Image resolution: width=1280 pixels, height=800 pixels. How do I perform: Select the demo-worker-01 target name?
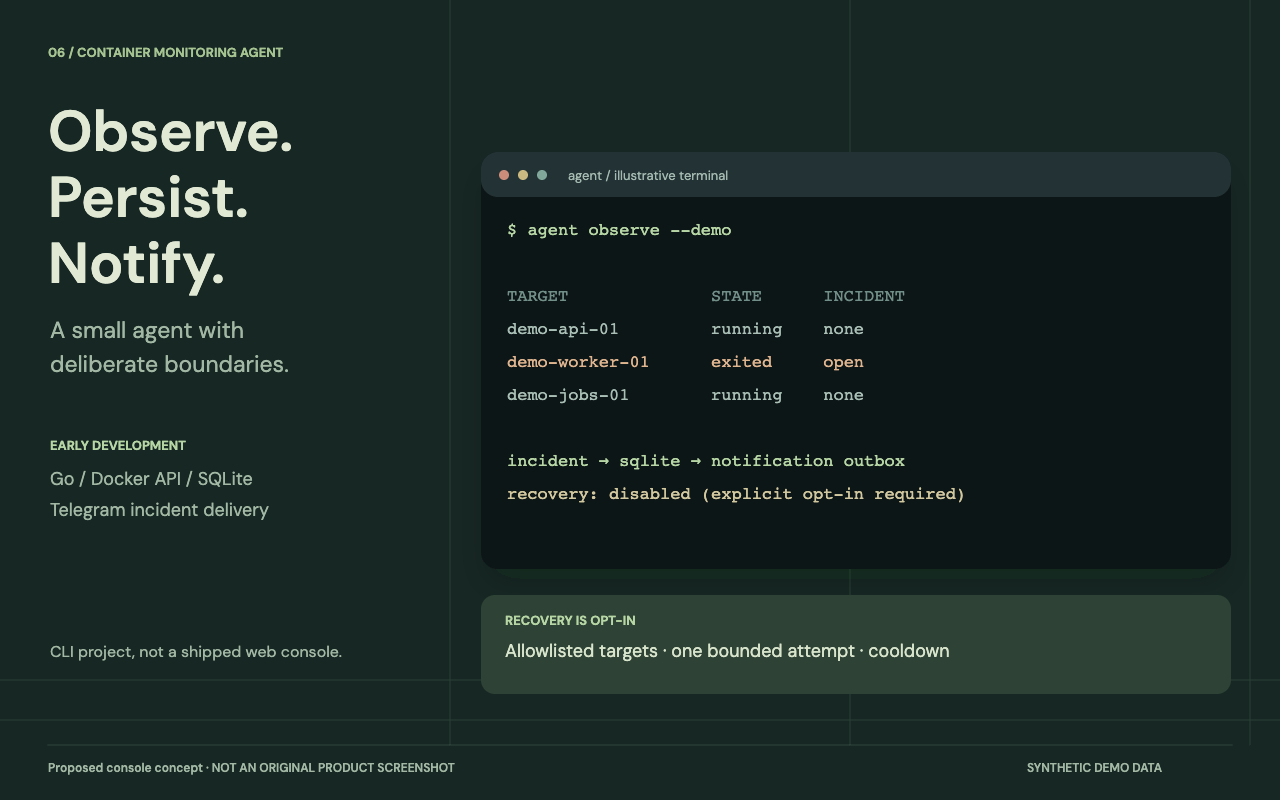pyautogui.click(x=578, y=362)
